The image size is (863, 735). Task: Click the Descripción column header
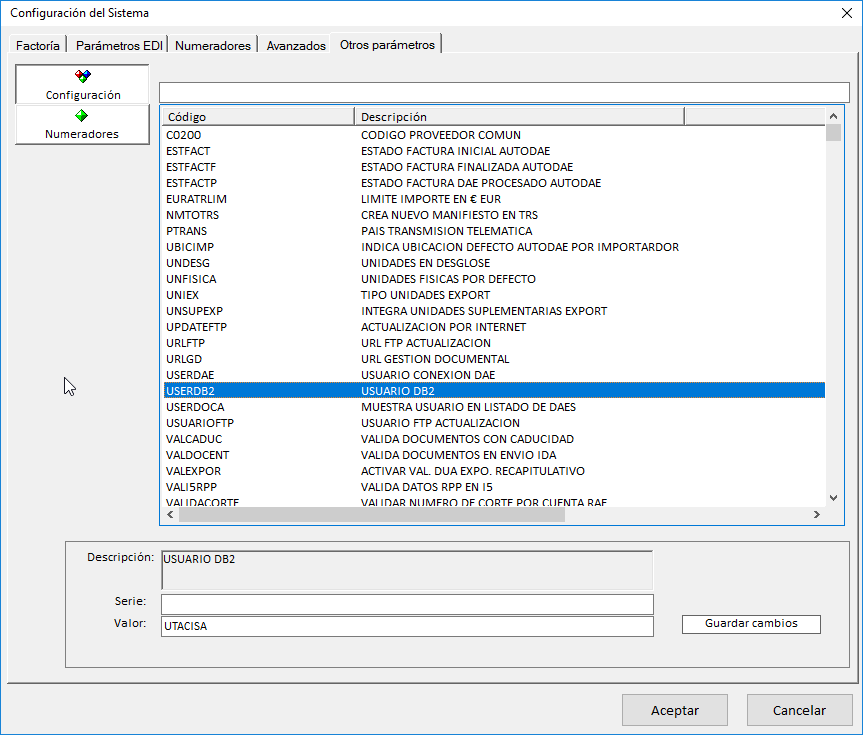click(518, 117)
